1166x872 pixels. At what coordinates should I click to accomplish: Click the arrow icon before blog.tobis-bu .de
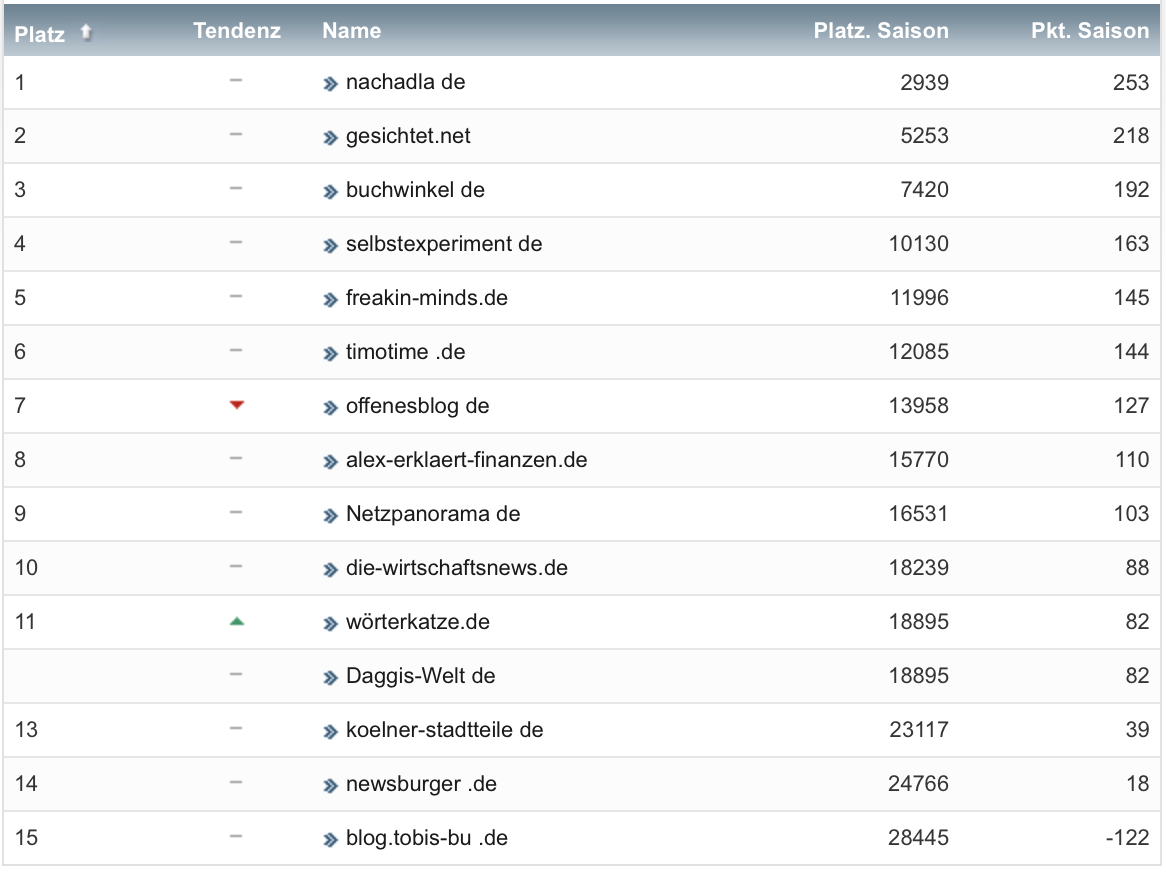tap(330, 840)
